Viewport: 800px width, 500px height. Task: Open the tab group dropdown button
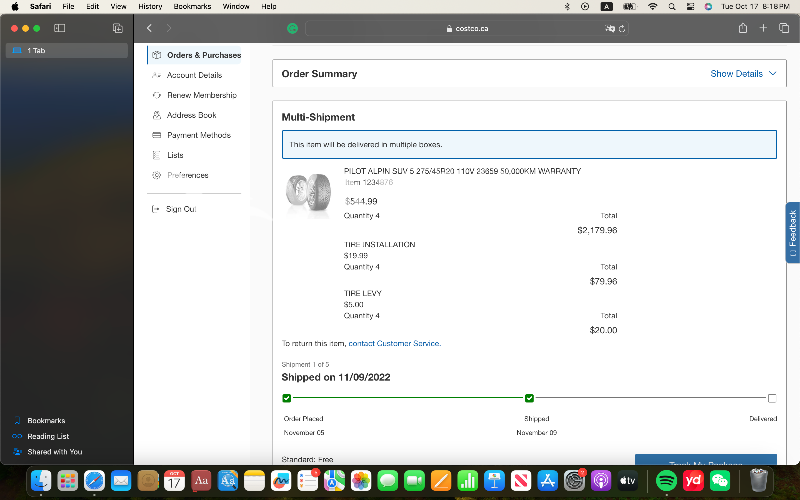pyautogui.click(x=118, y=28)
